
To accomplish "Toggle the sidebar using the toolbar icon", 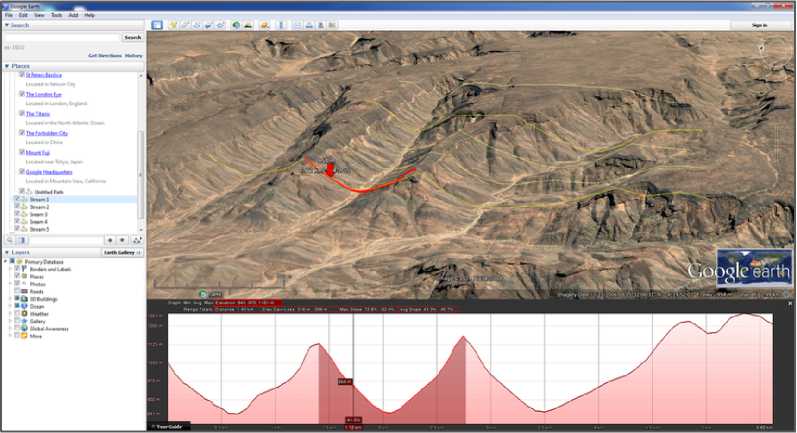I will tap(157, 25).
